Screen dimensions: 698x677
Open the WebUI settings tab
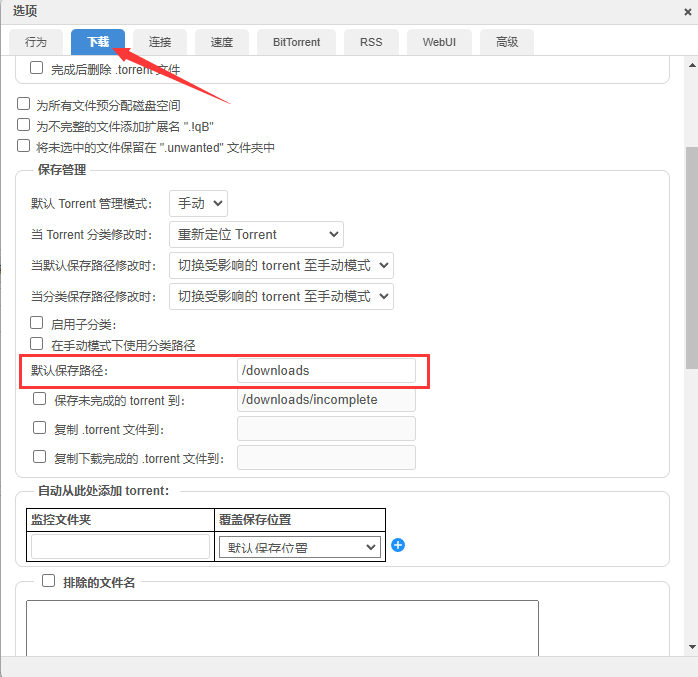[440, 42]
